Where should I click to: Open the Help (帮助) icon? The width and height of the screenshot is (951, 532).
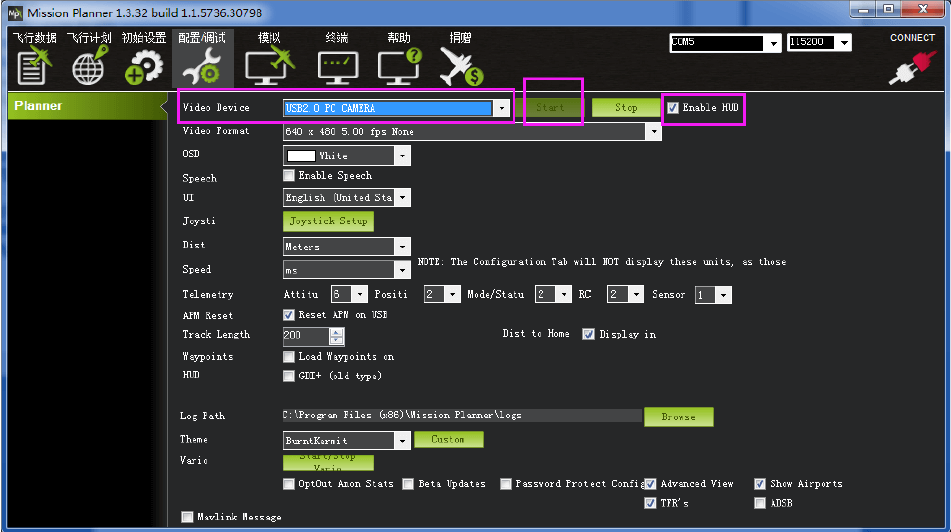(x=399, y=66)
